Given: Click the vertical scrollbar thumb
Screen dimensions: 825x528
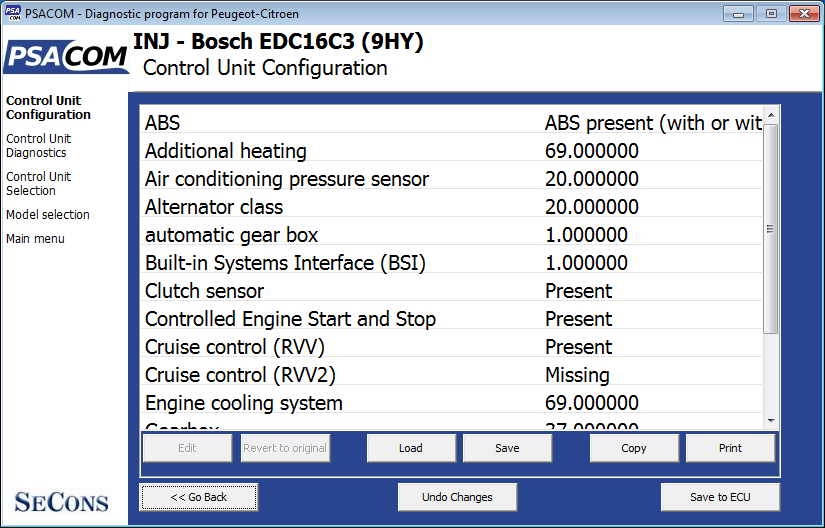Looking at the screenshot, I should click(771, 229).
